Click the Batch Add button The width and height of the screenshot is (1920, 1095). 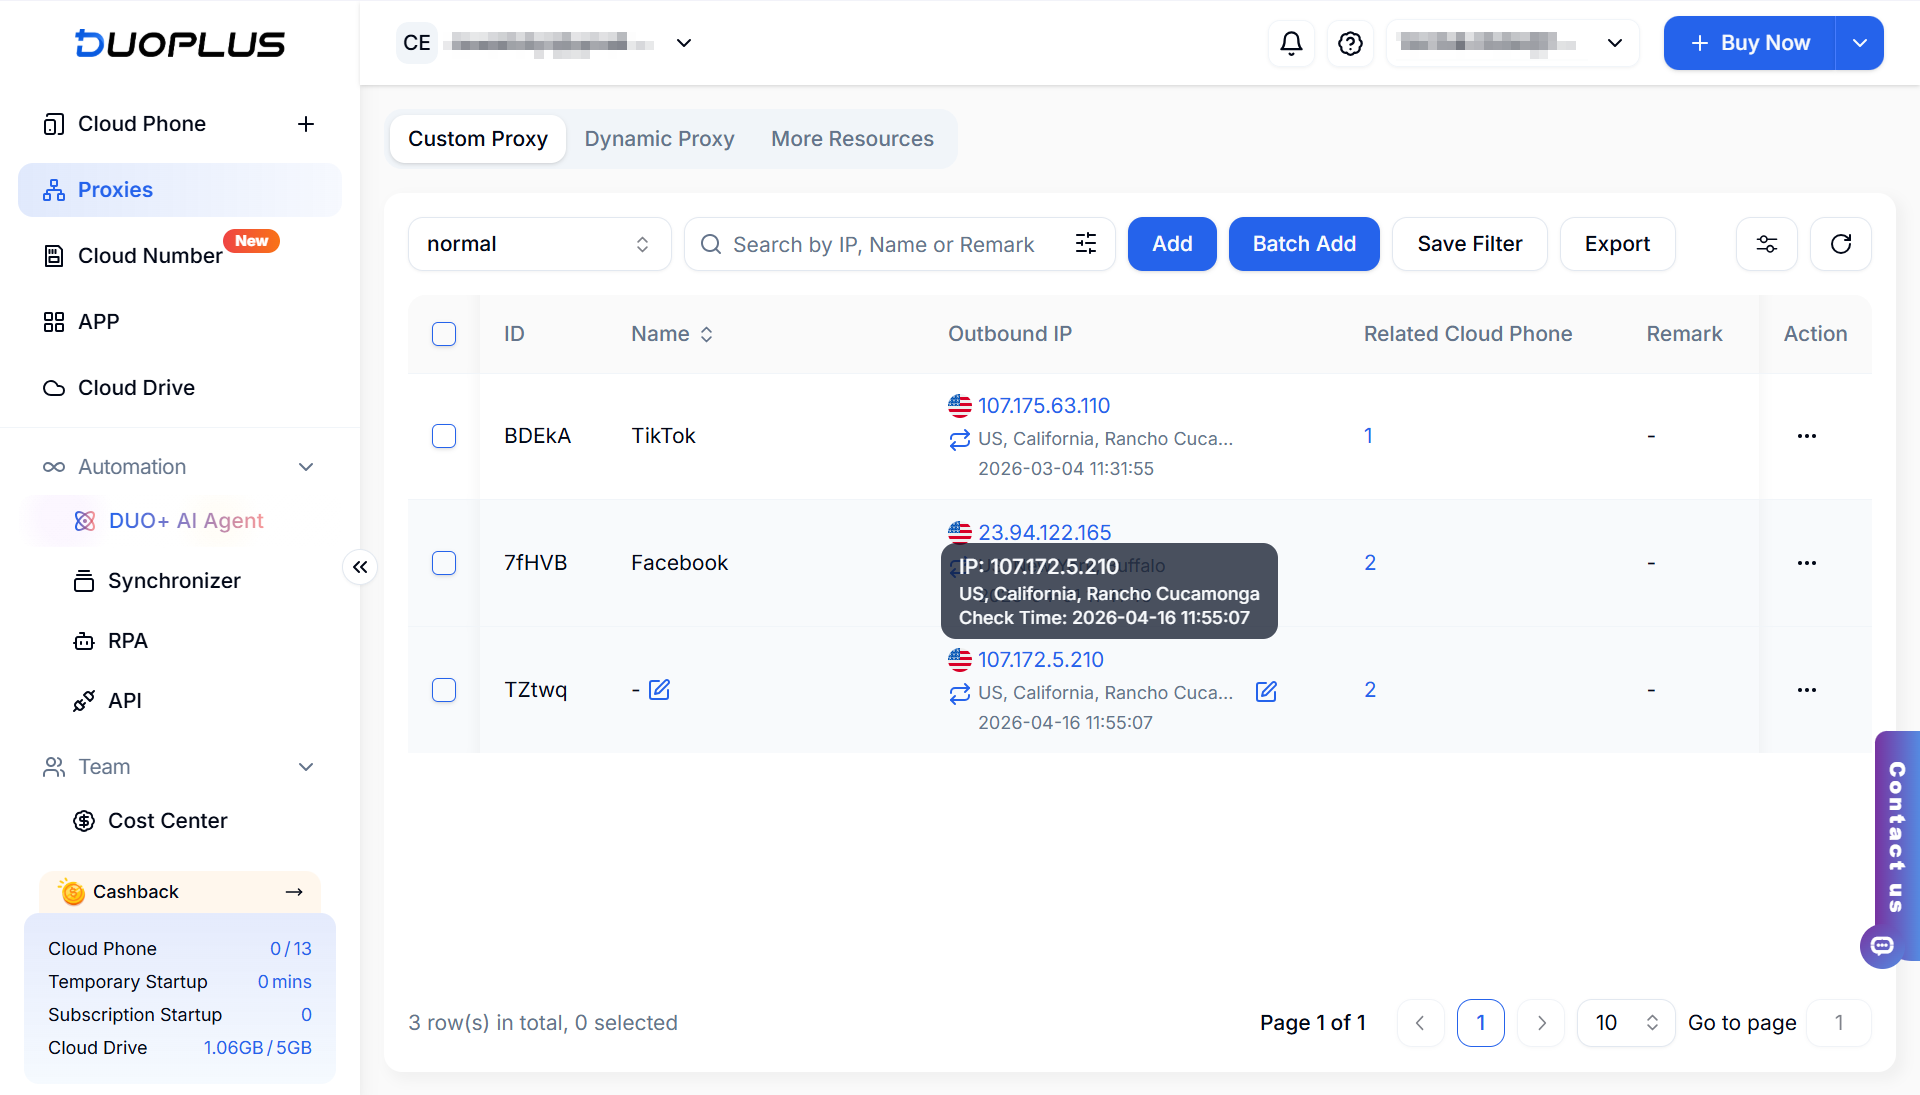(1304, 244)
